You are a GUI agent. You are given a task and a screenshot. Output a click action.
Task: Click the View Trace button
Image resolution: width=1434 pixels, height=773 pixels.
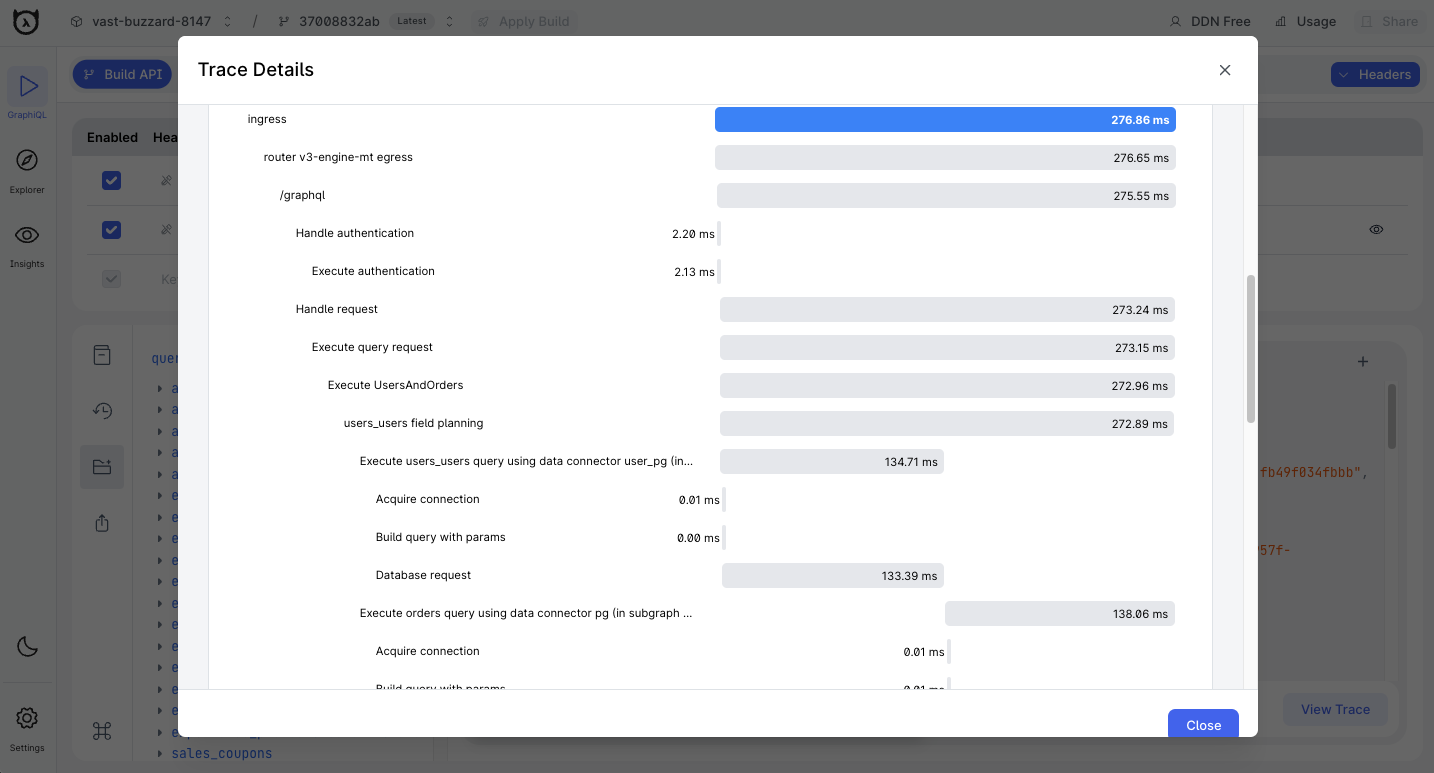coord(1335,710)
